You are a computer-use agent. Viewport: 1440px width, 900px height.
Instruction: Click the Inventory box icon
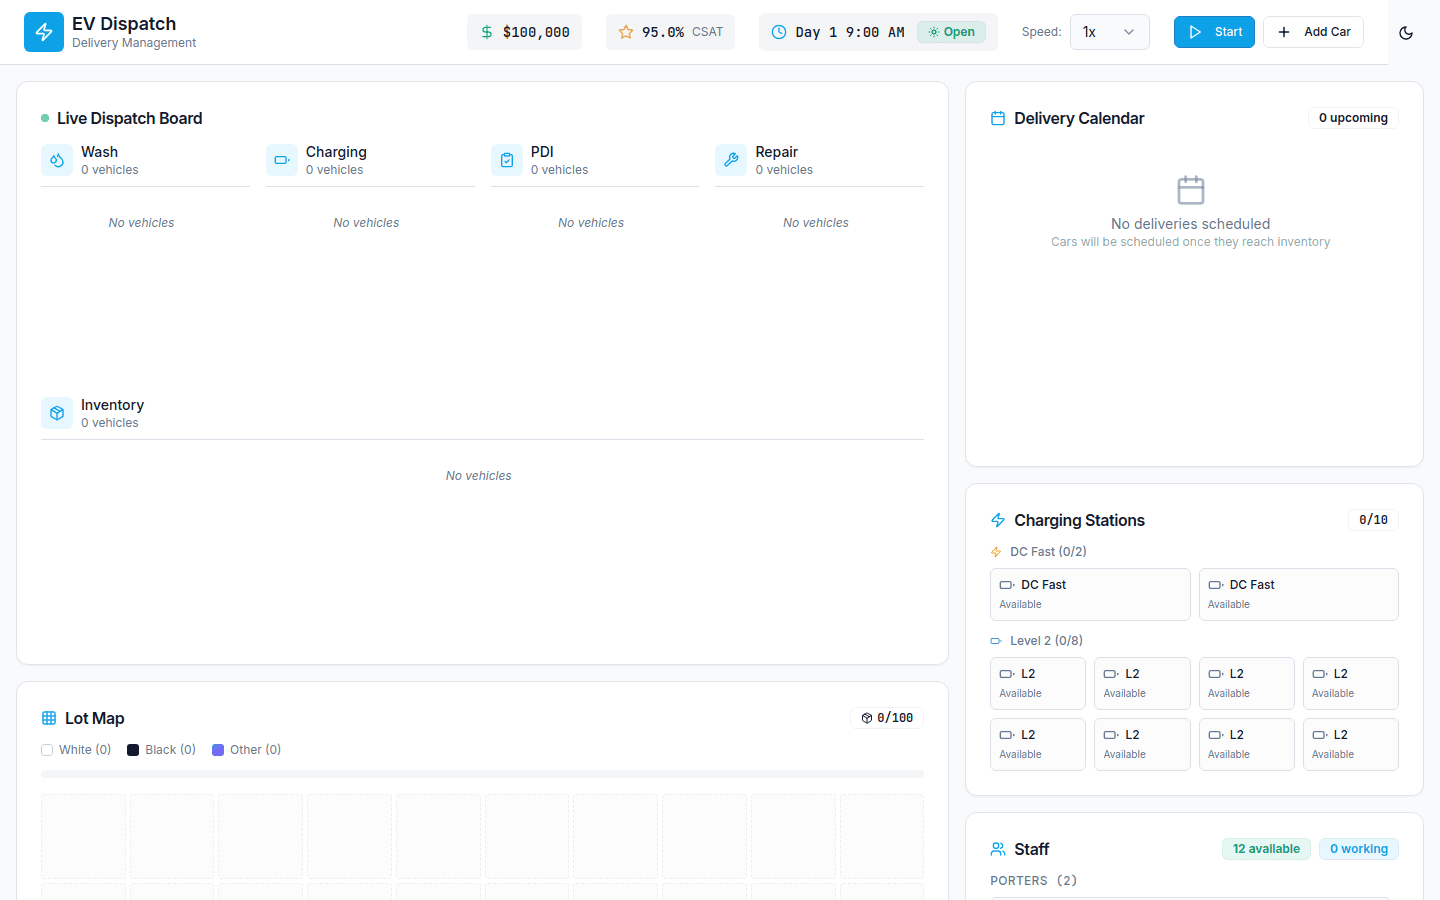(x=57, y=413)
